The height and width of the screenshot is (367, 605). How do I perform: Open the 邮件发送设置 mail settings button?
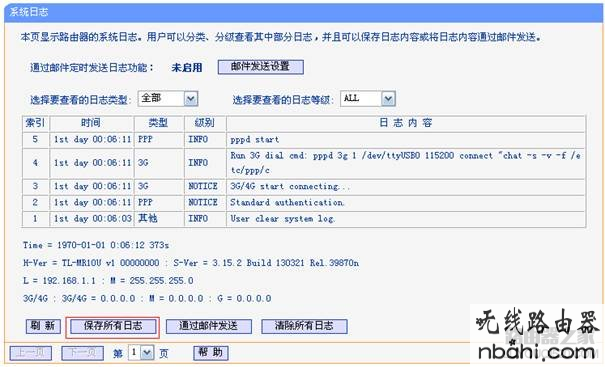coord(260,67)
